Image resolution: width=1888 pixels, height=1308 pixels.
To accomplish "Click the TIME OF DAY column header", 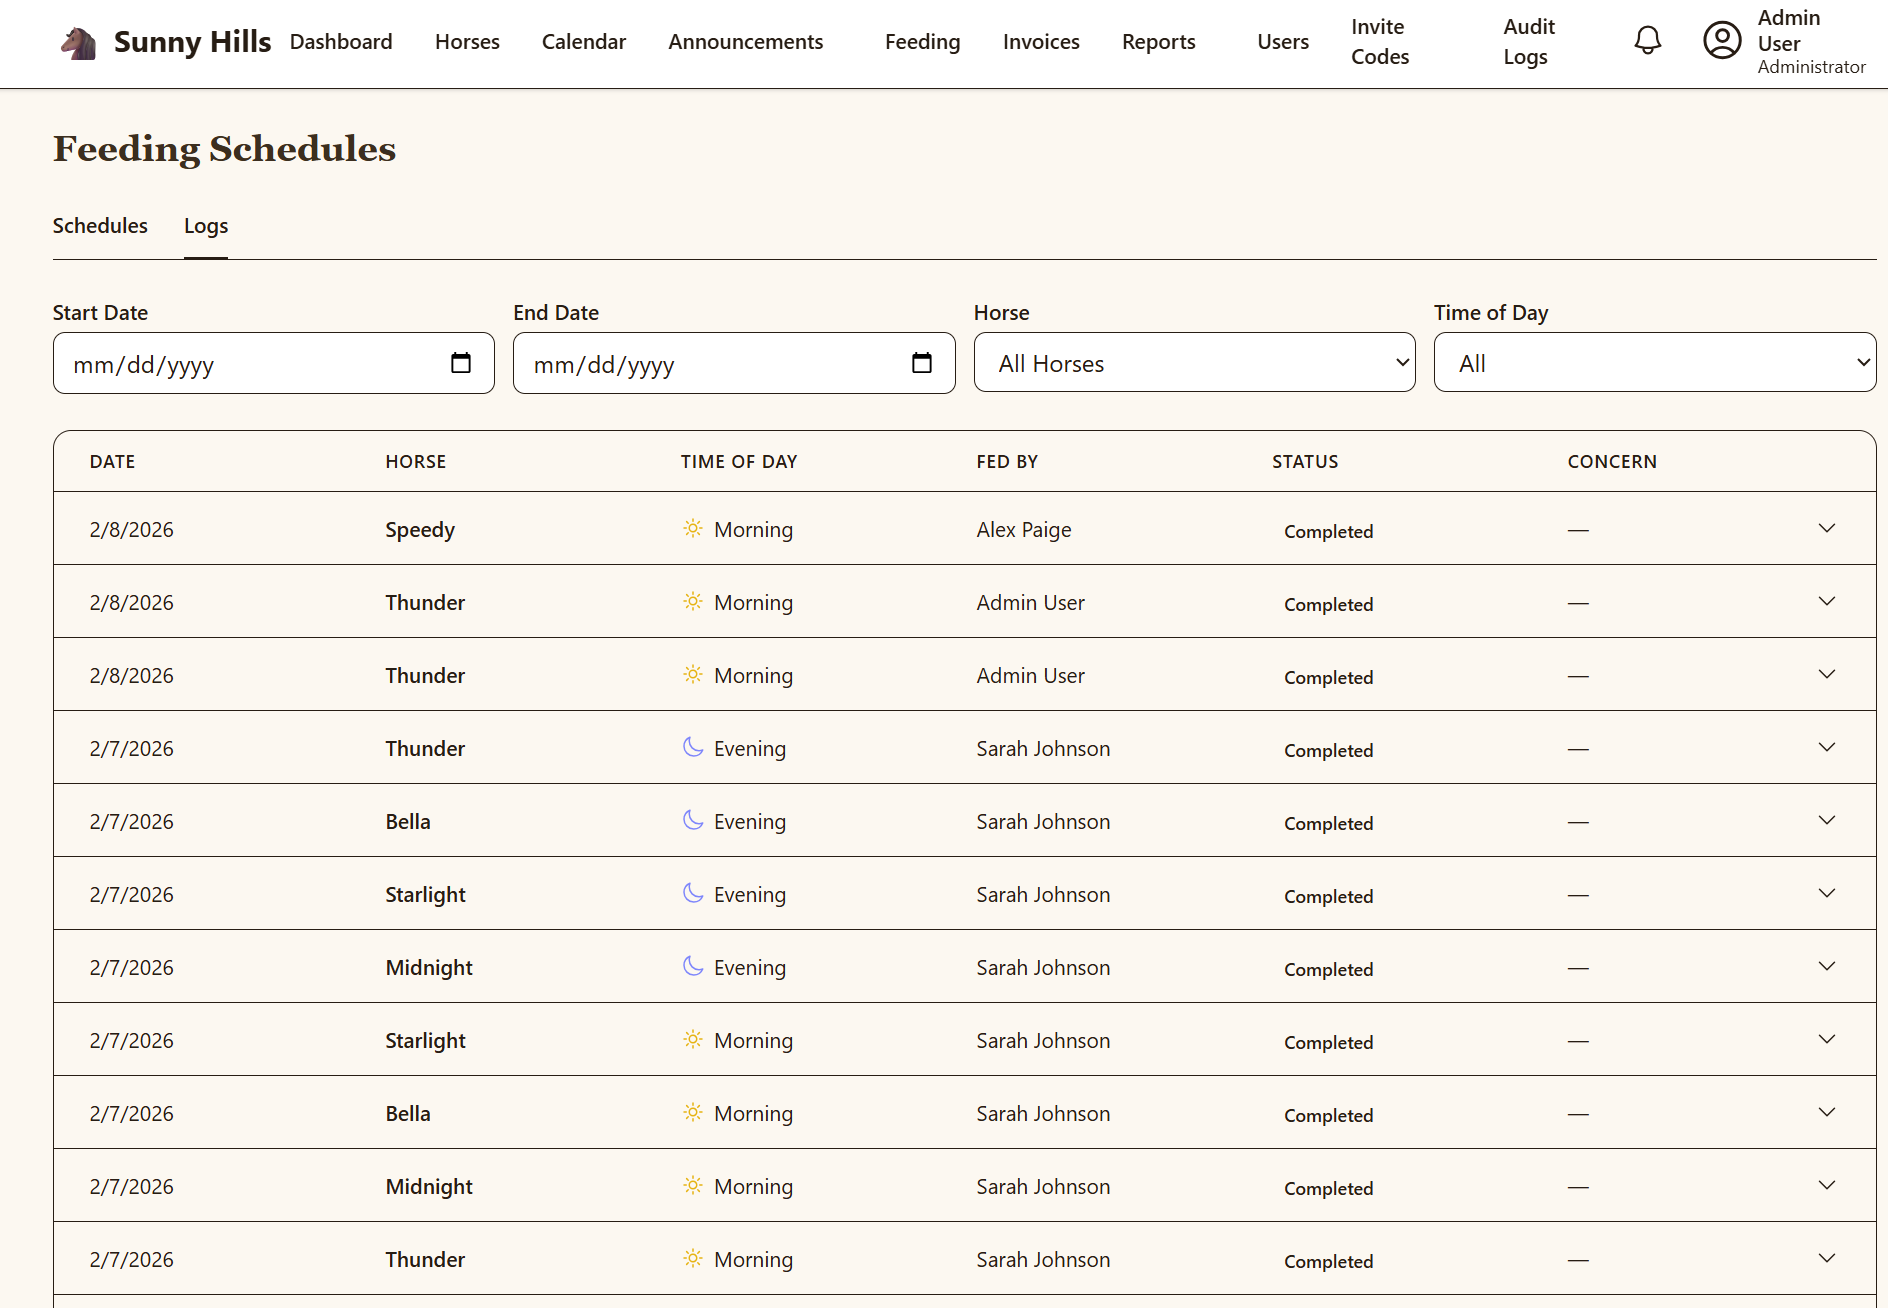I will (x=739, y=462).
